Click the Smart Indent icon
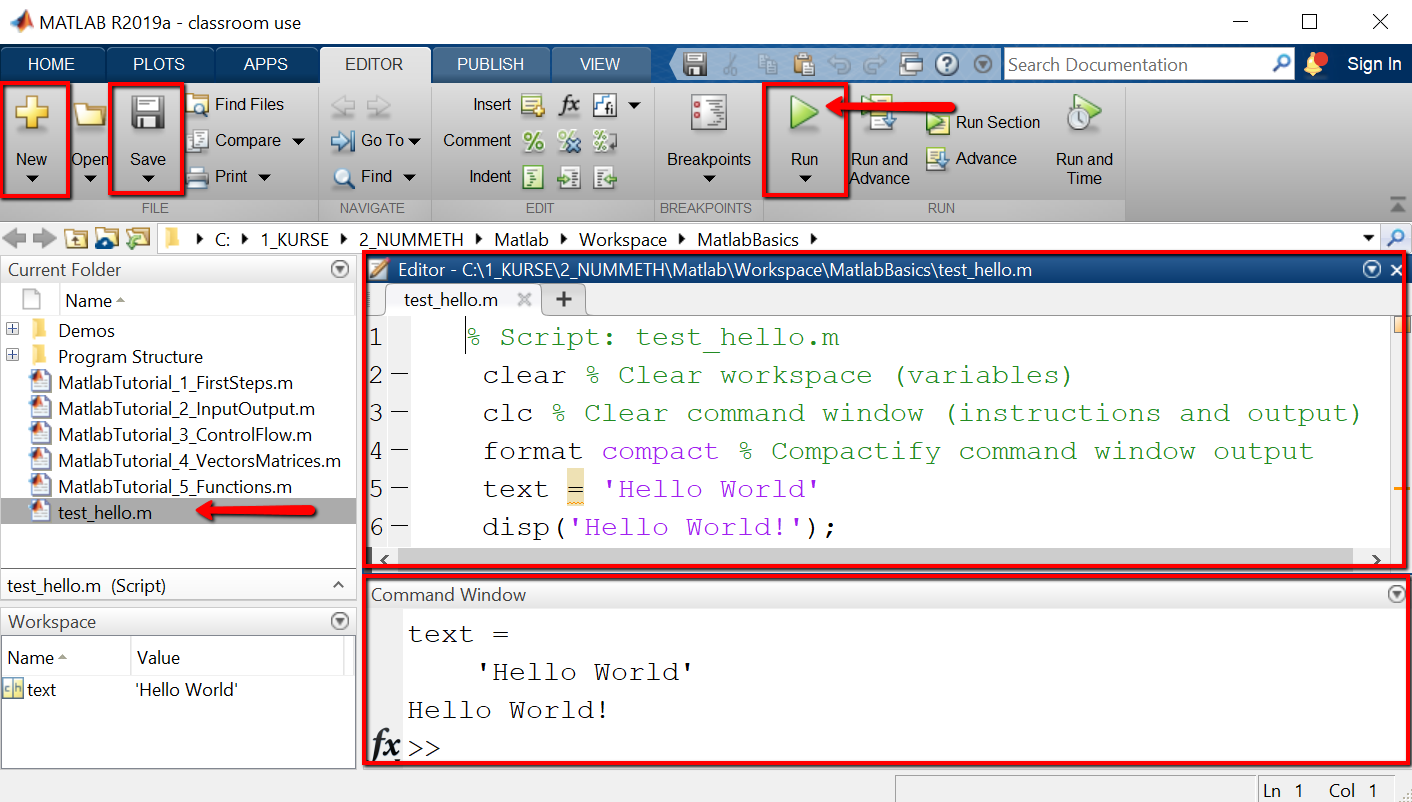This screenshot has height=802, width=1412. [533, 177]
